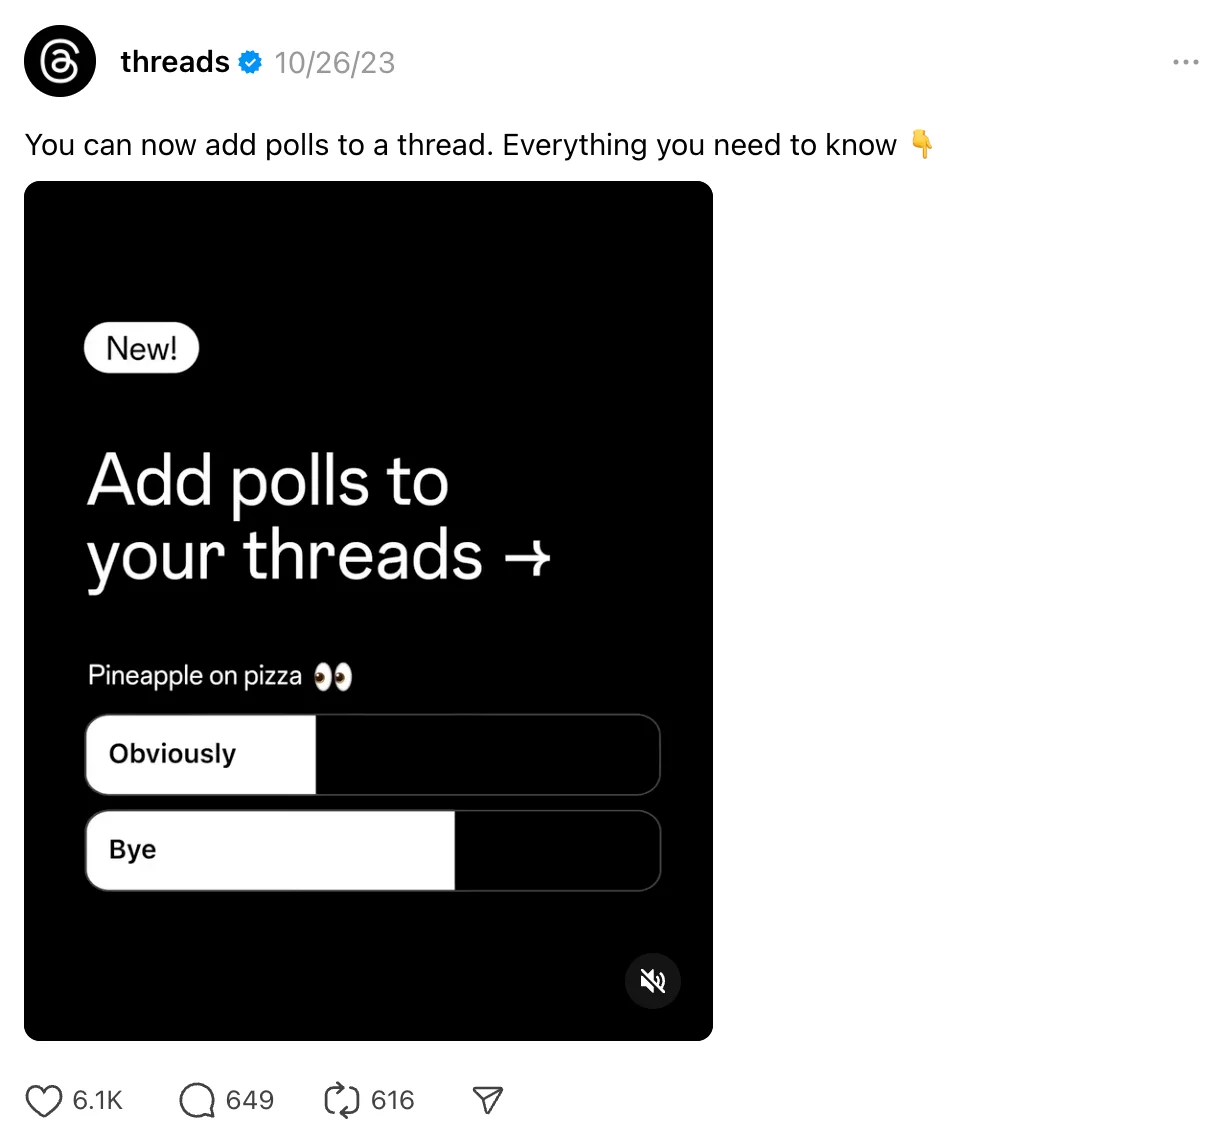
Task: Open replies via comment bubble icon
Action: pyautogui.click(x=197, y=1101)
